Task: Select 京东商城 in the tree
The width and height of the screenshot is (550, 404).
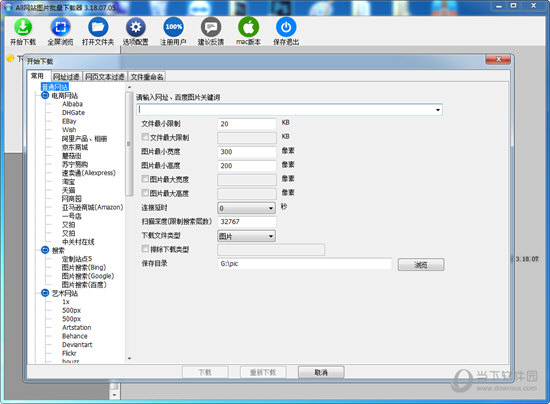Action: click(75, 147)
